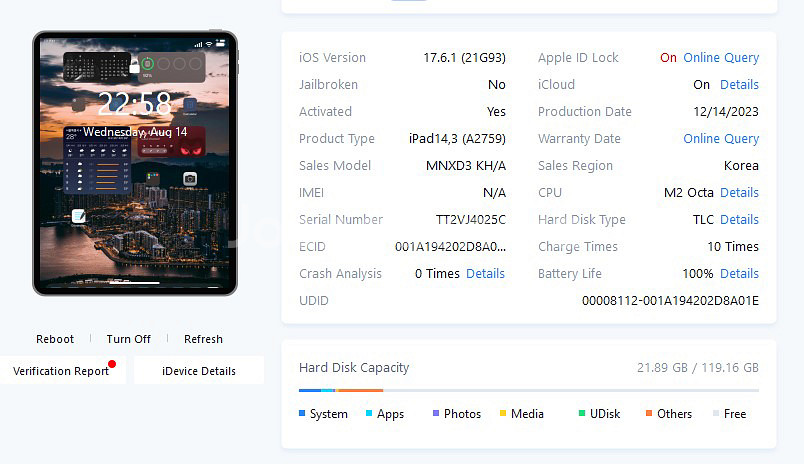Open Online Query for Apple ID Lock
Screen dimensions: 804x464
pyautogui.click(x=721, y=58)
